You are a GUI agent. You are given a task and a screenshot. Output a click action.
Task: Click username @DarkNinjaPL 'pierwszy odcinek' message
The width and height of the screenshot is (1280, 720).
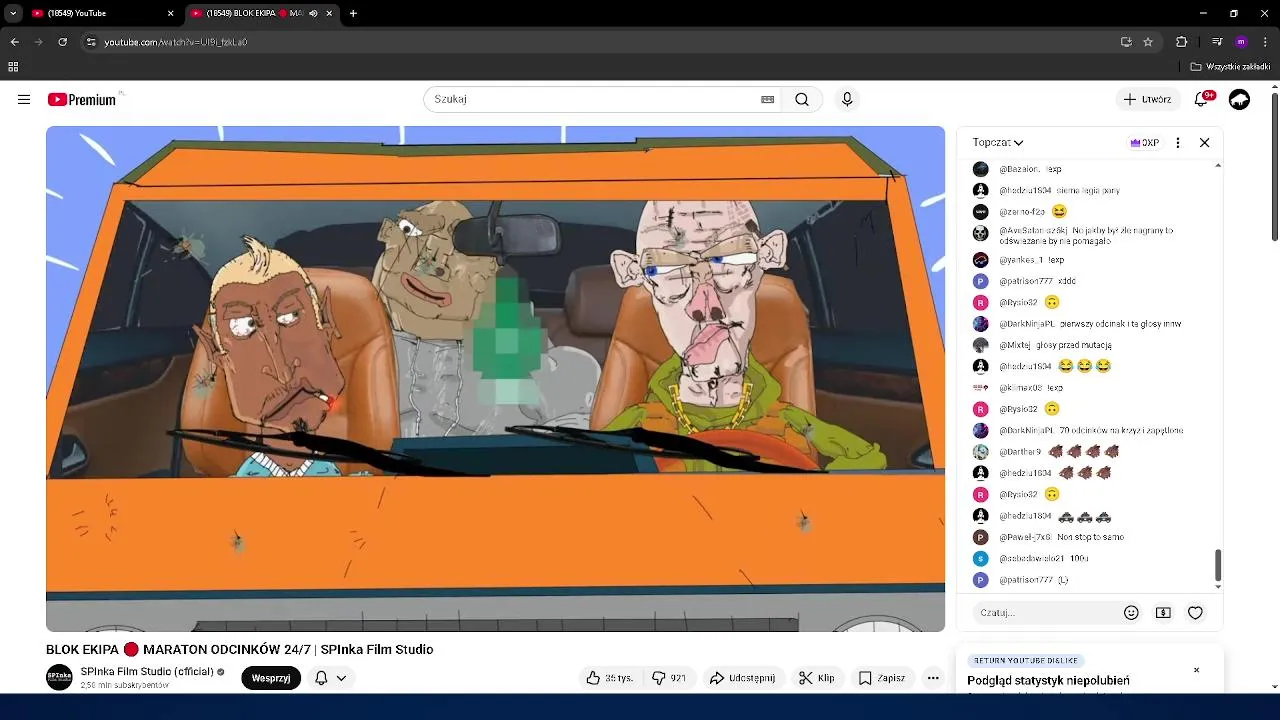[1090, 324]
